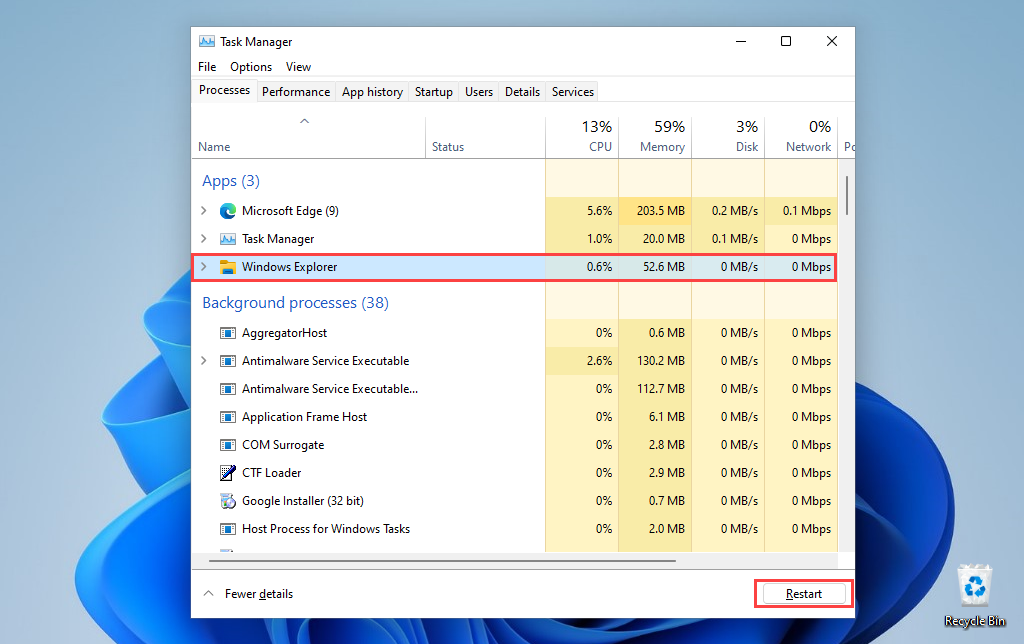Screen dimensions: 1024x644
Task: Open the Options menu
Action: pyautogui.click(x=250, y=67)
